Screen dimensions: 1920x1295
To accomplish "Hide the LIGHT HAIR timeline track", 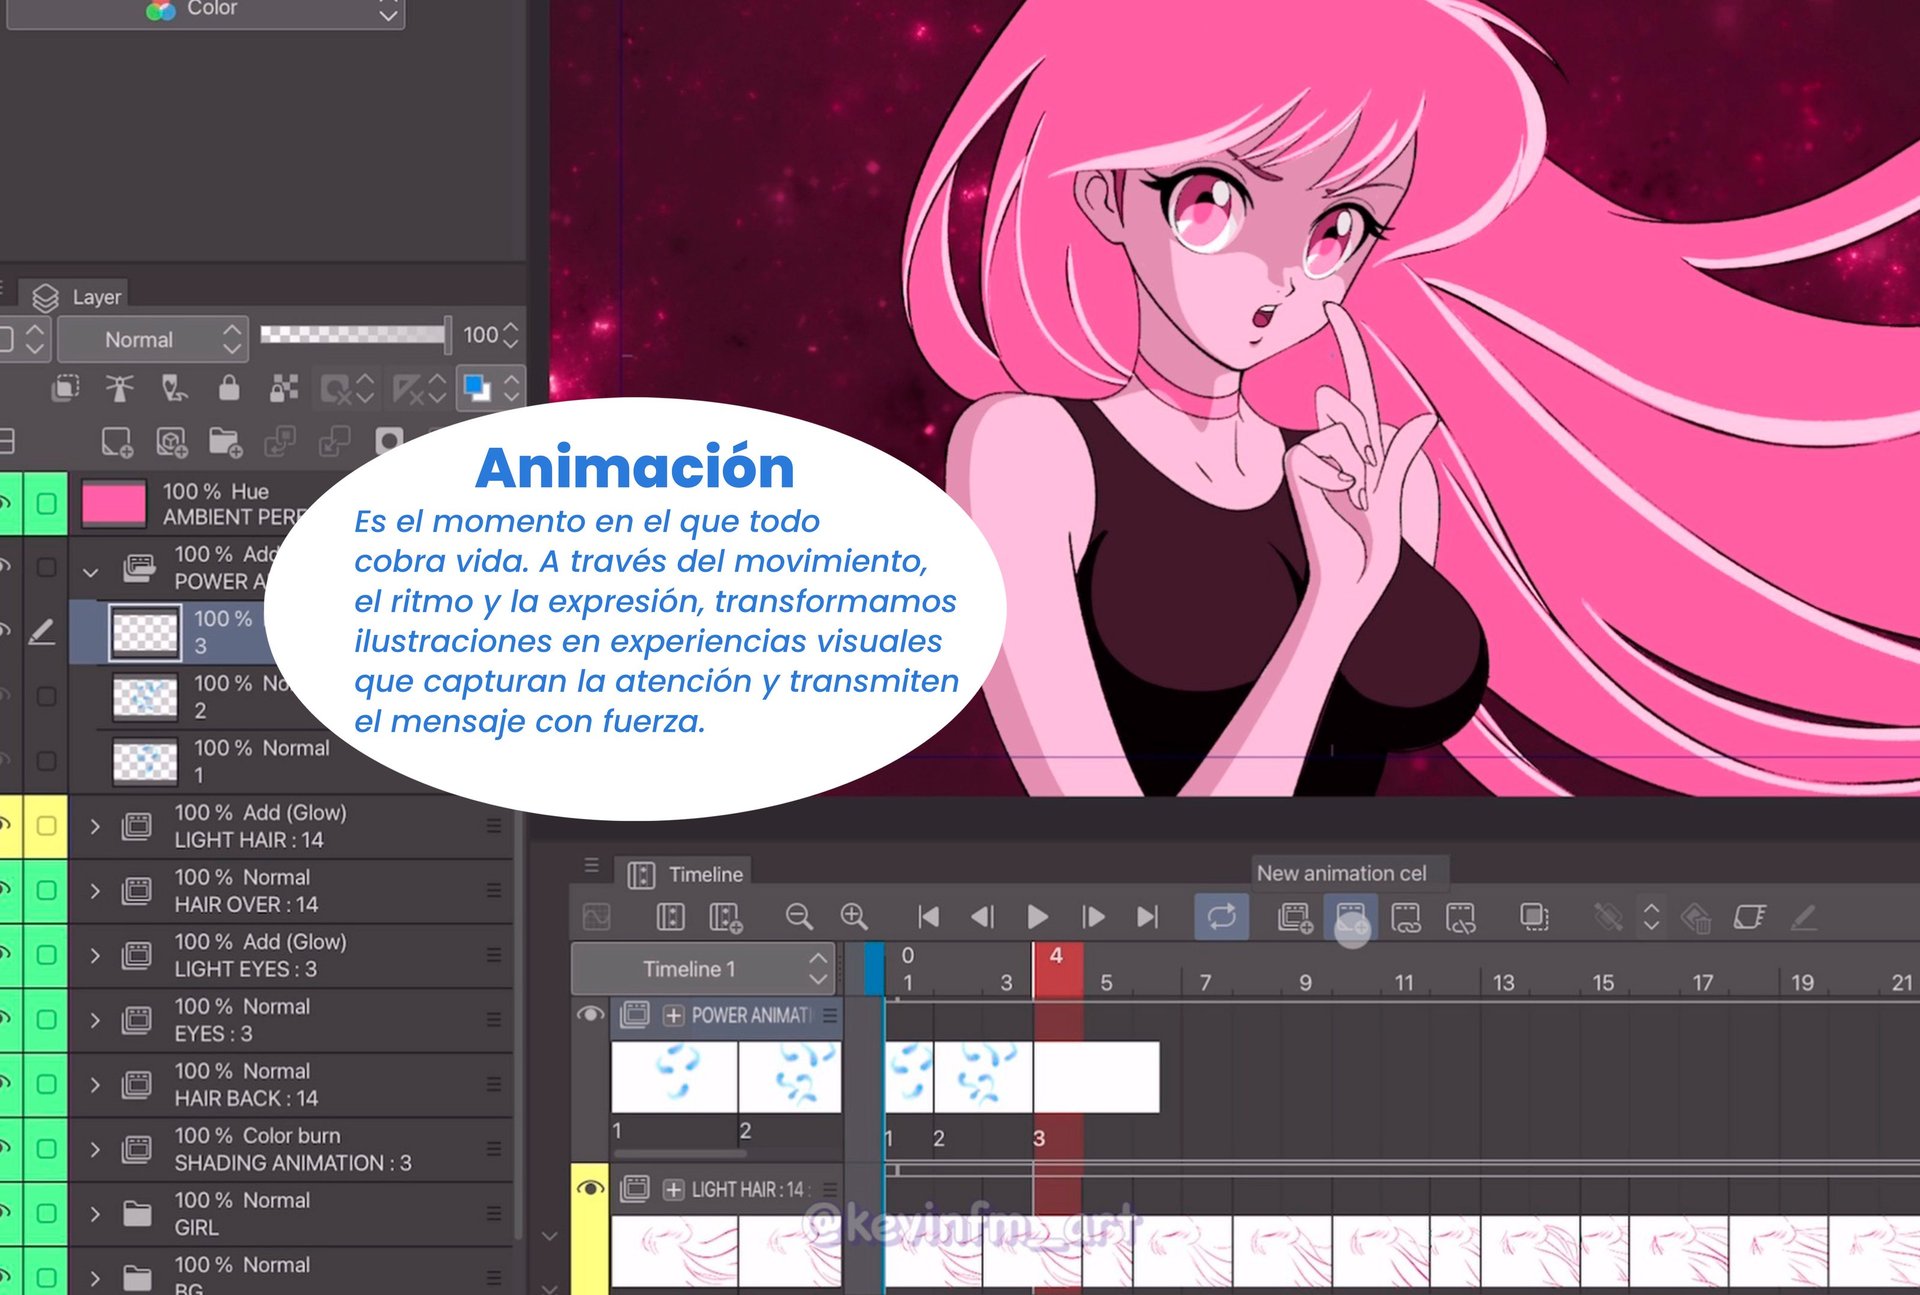I will pos(590,1188).
